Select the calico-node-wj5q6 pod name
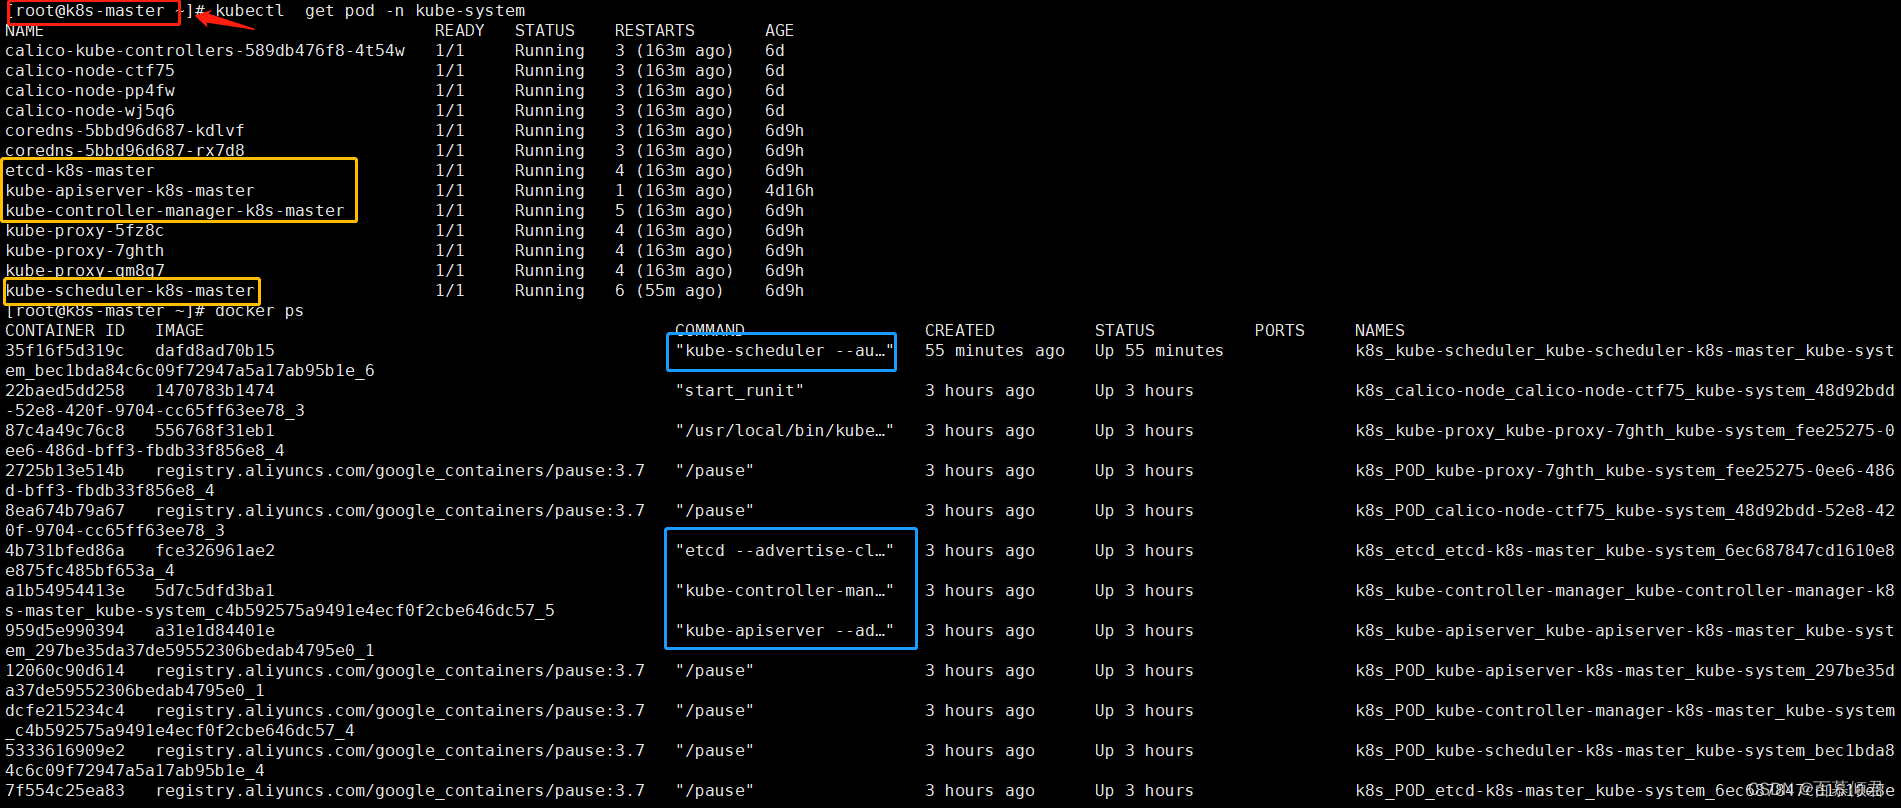 (x=90, y=111)
